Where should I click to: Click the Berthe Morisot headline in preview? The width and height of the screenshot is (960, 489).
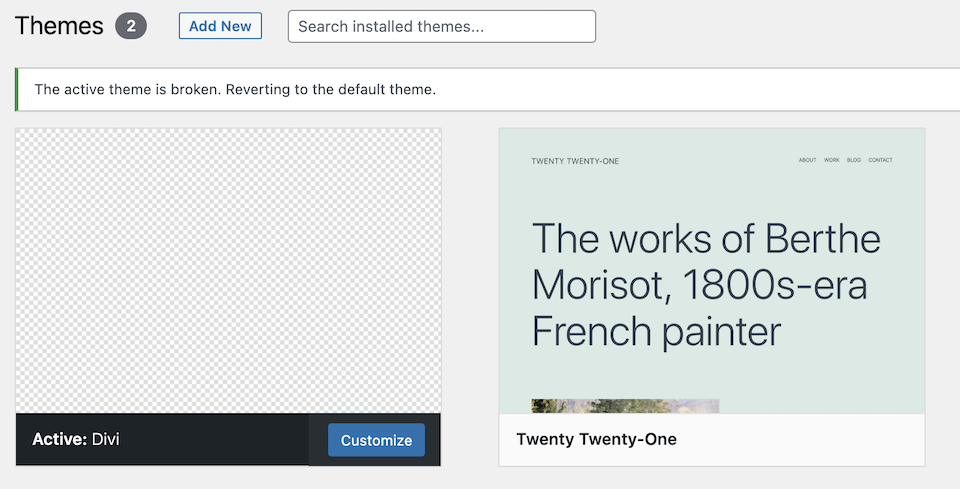point(705,285)
